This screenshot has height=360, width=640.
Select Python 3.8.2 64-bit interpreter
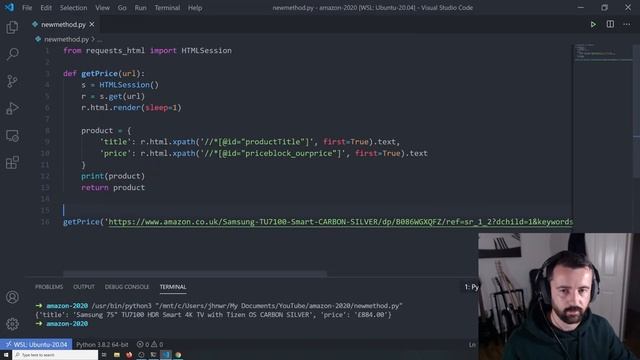[102, 344]
